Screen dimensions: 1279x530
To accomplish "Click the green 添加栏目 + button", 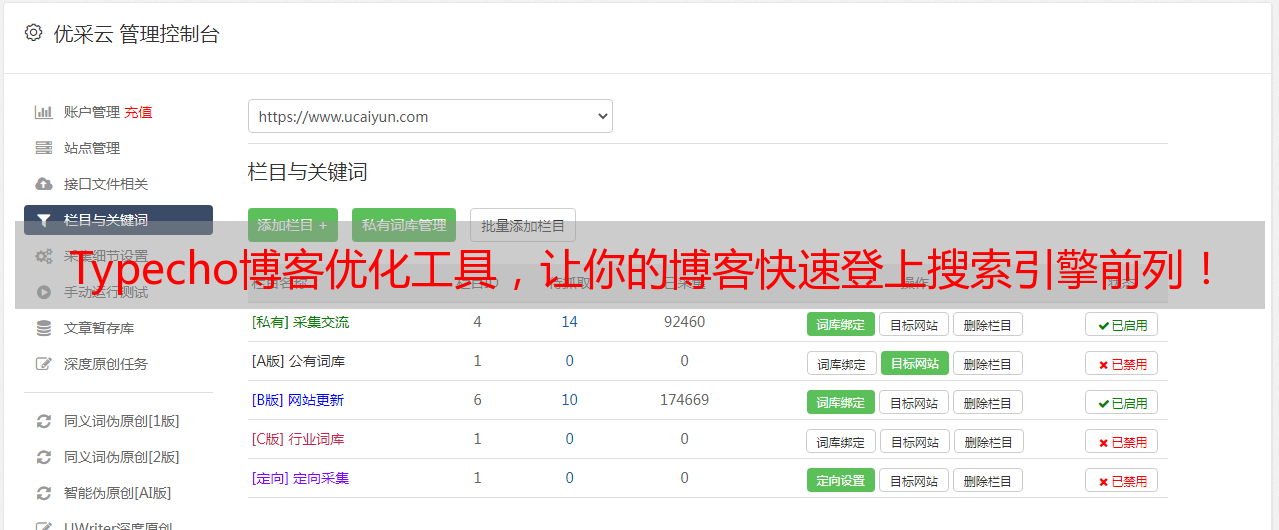I will (x=293, y=225).
